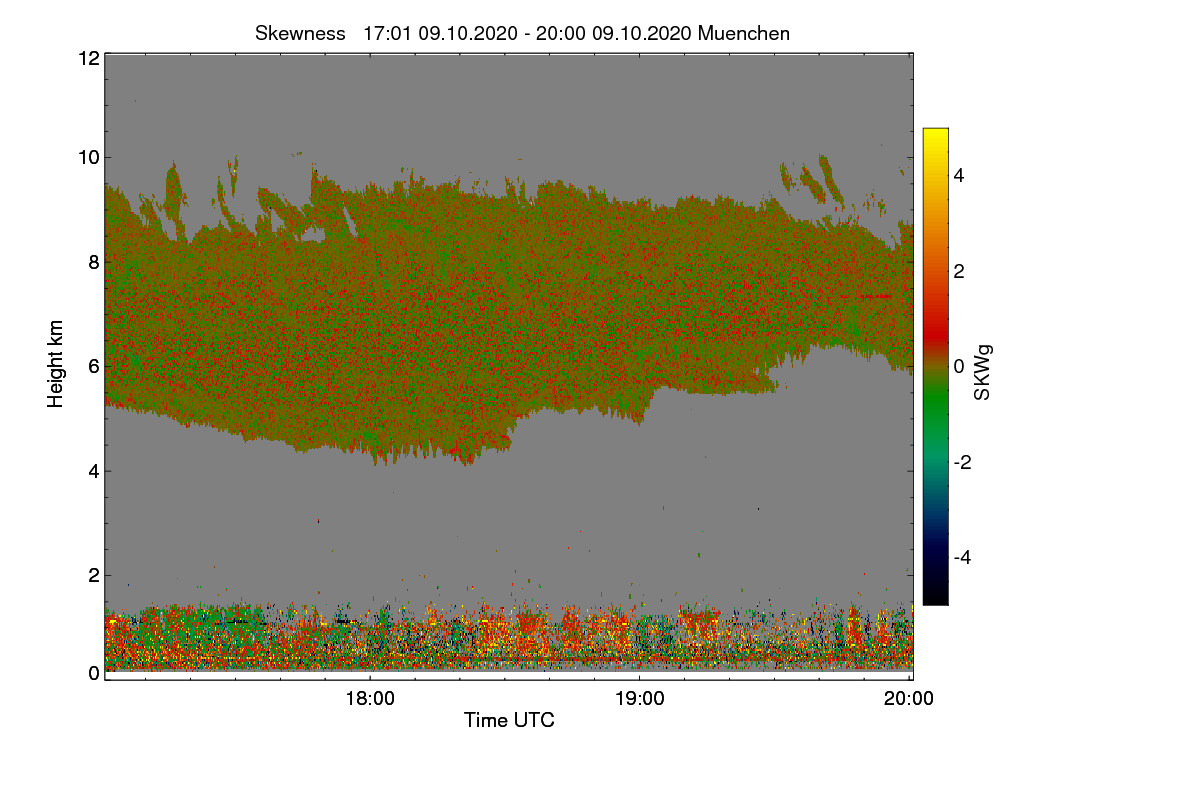Click the plot title beginning with Skewness

[522, 33]
